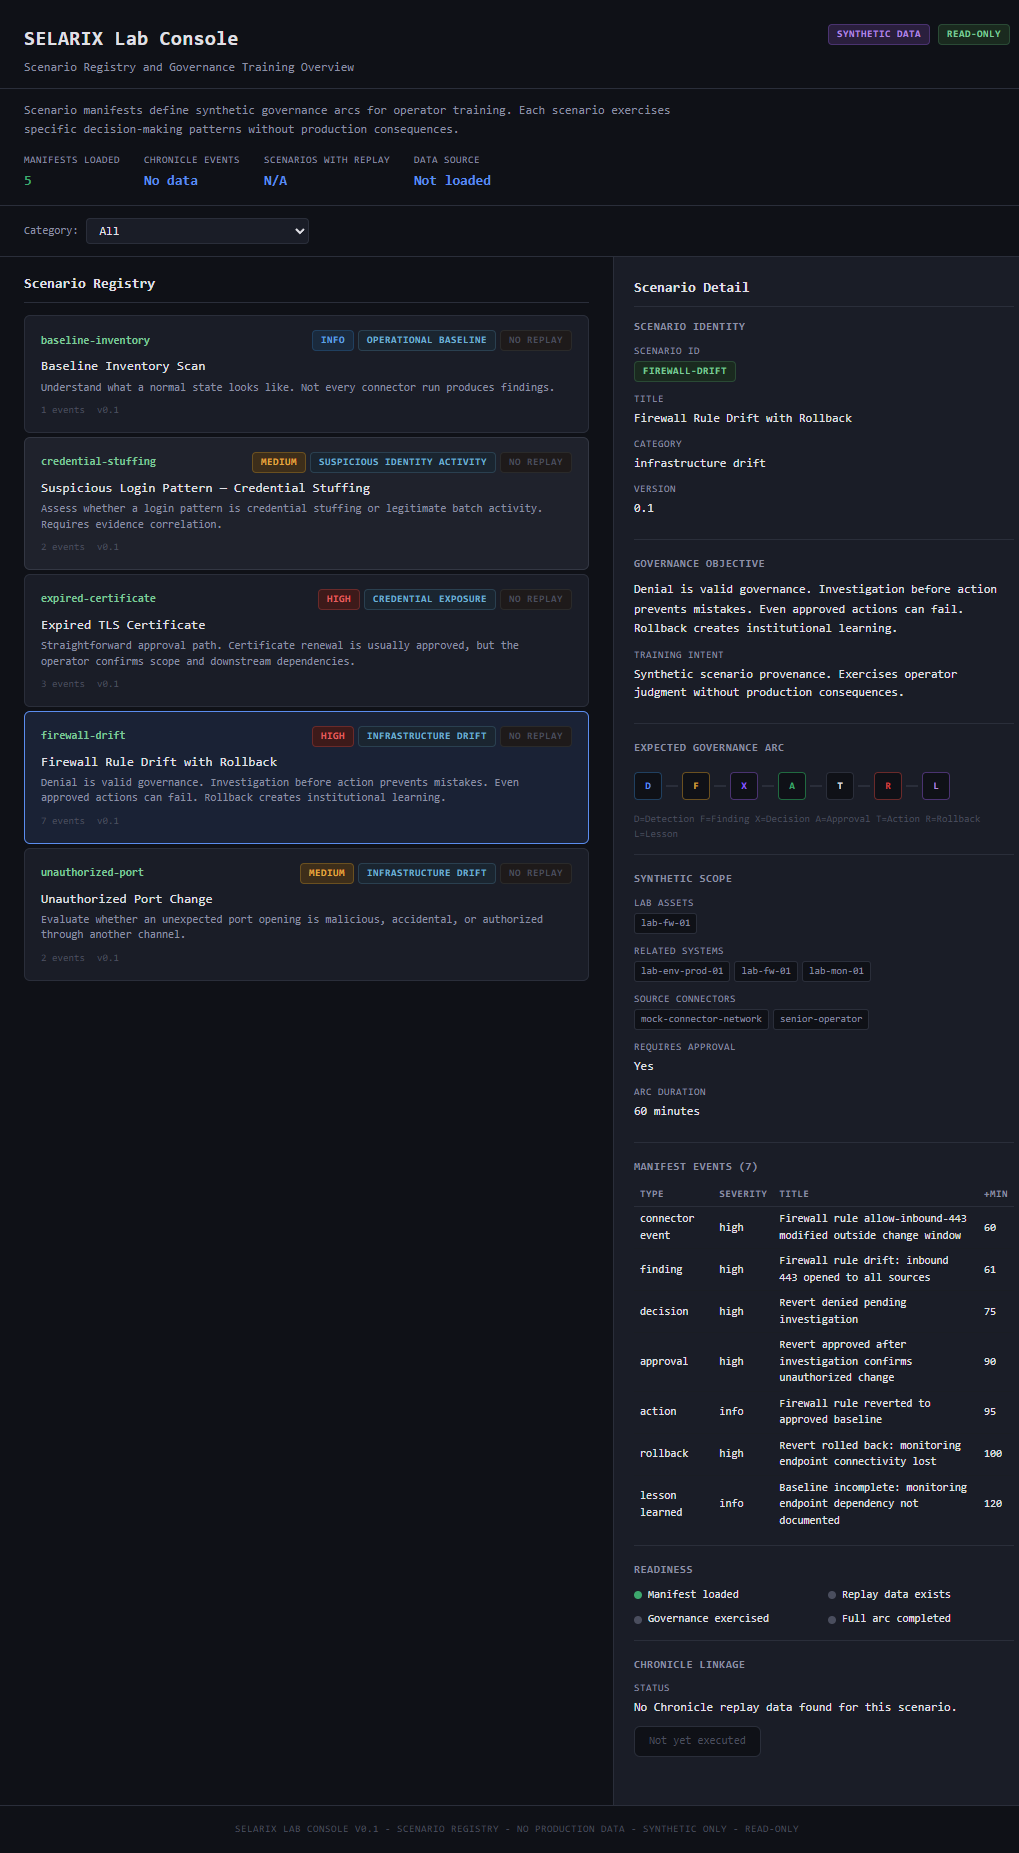Click the lab-fw-01 tag under Lab Assets
The height and width of the screenshot is (1853, 1019).
(666, 923)
